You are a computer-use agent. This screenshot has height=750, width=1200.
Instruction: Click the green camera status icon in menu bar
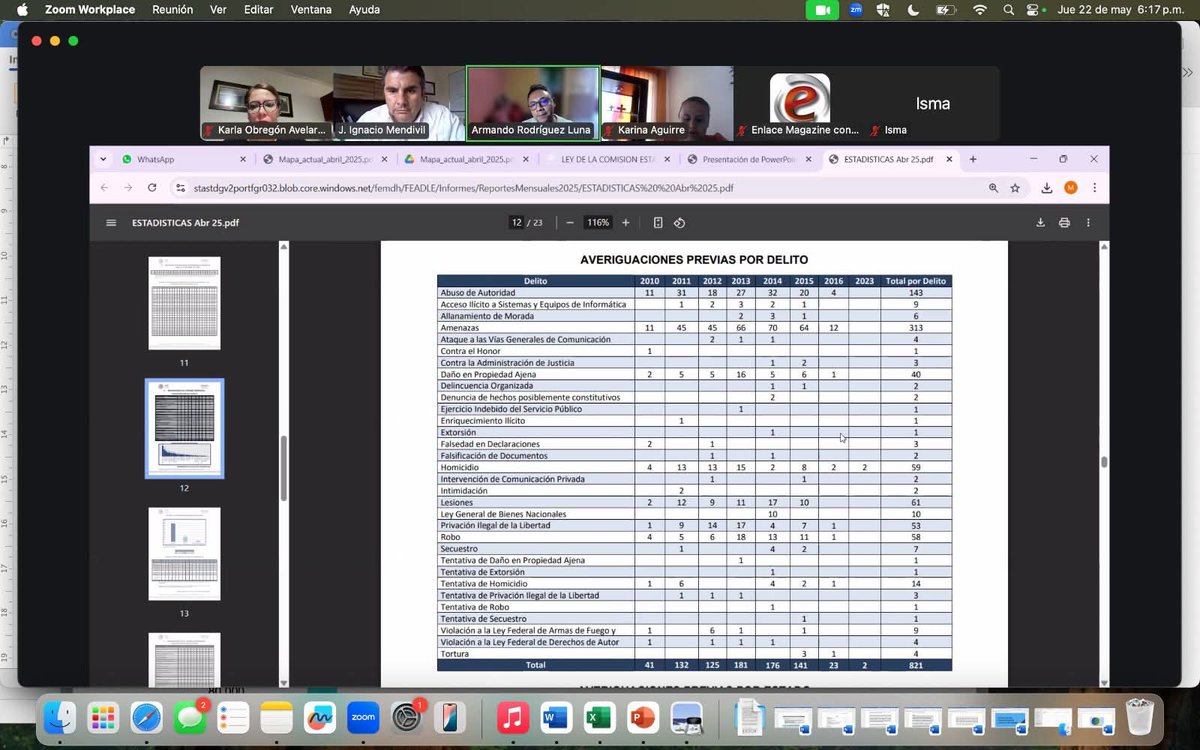coord(823,10)
